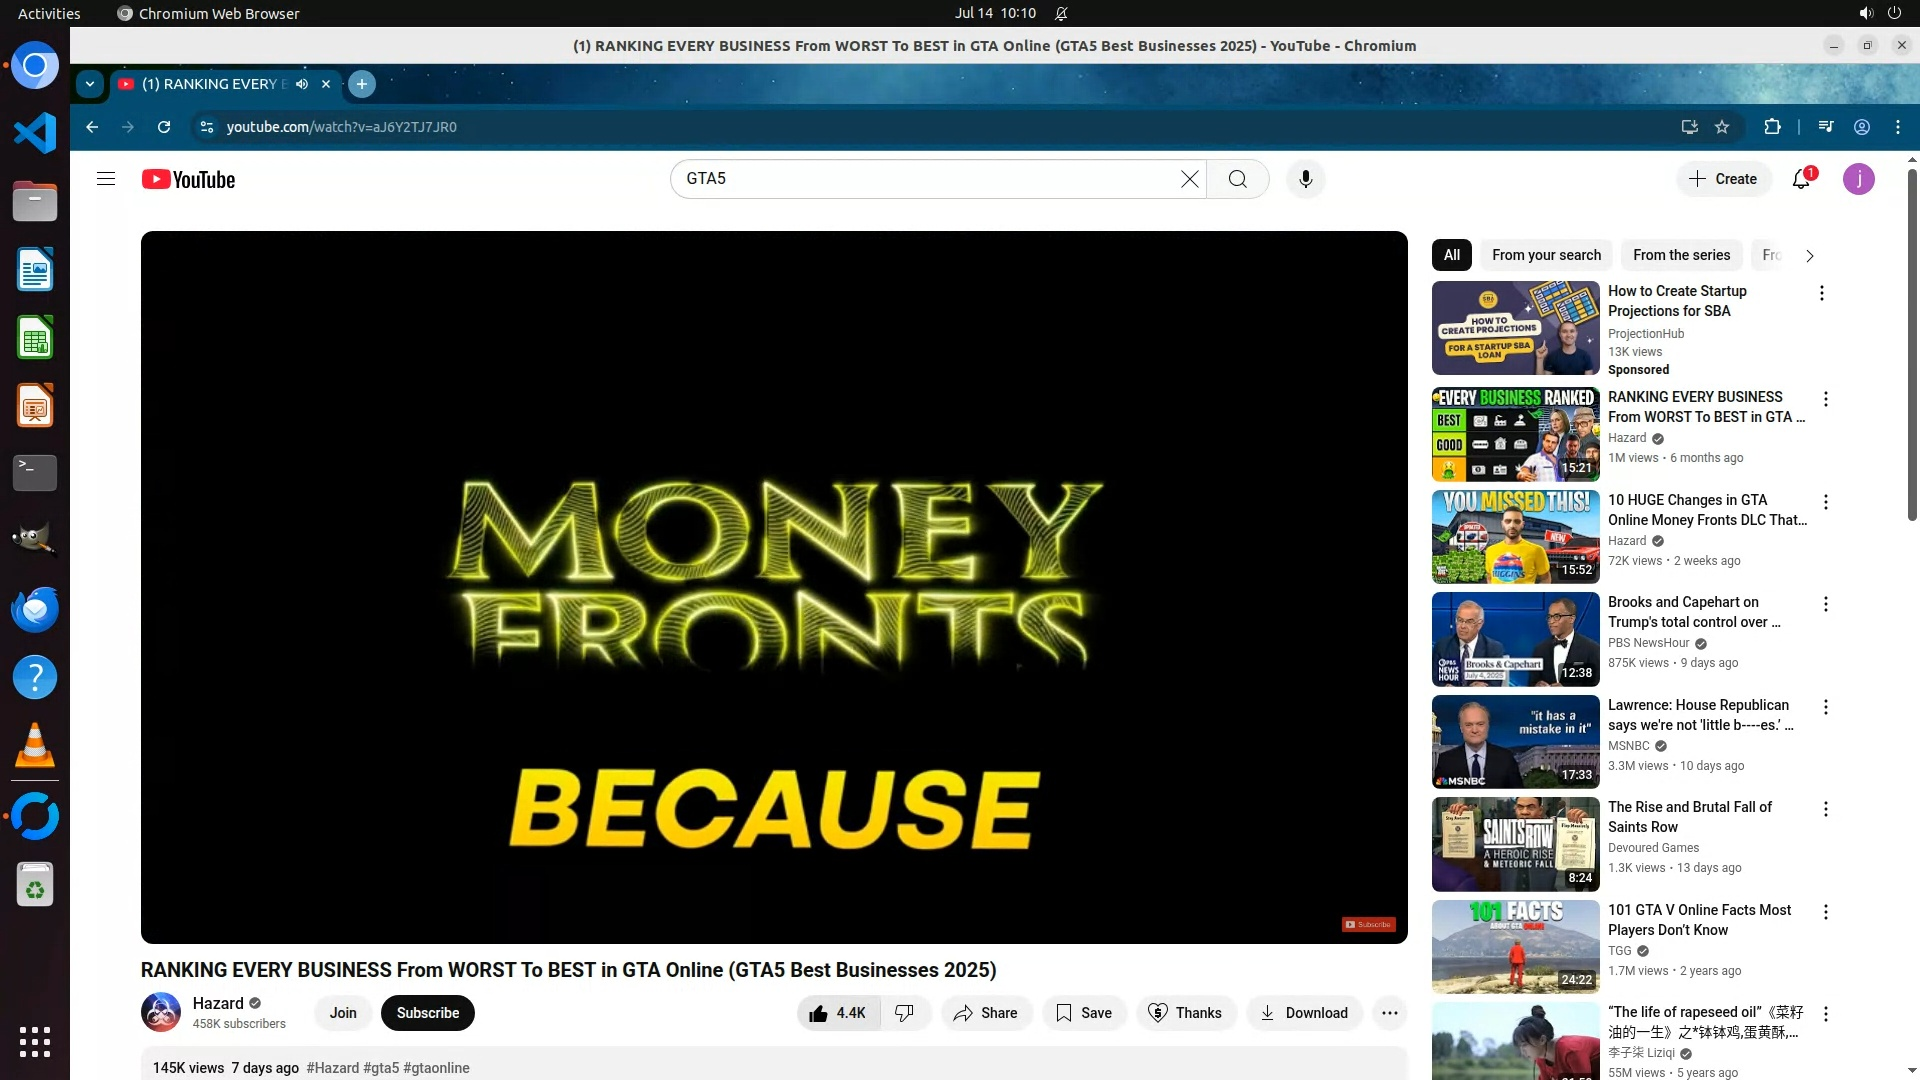
Task: Dislike the video with thumbs down
Action: (x=905, y=1013)
